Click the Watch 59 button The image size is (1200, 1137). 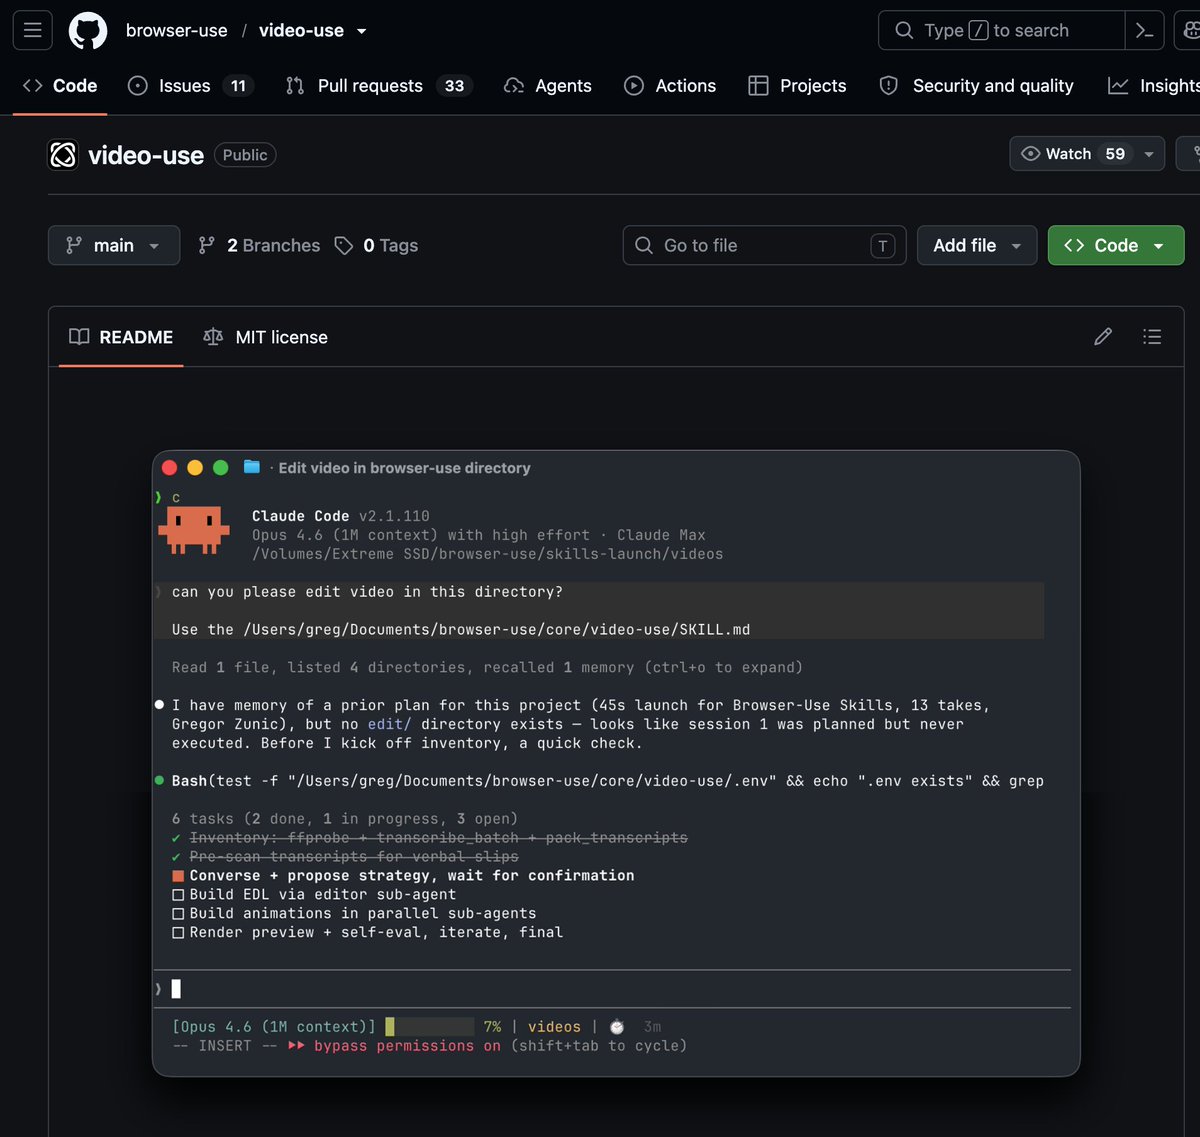pyautogui.click(x=1087, y=154)
